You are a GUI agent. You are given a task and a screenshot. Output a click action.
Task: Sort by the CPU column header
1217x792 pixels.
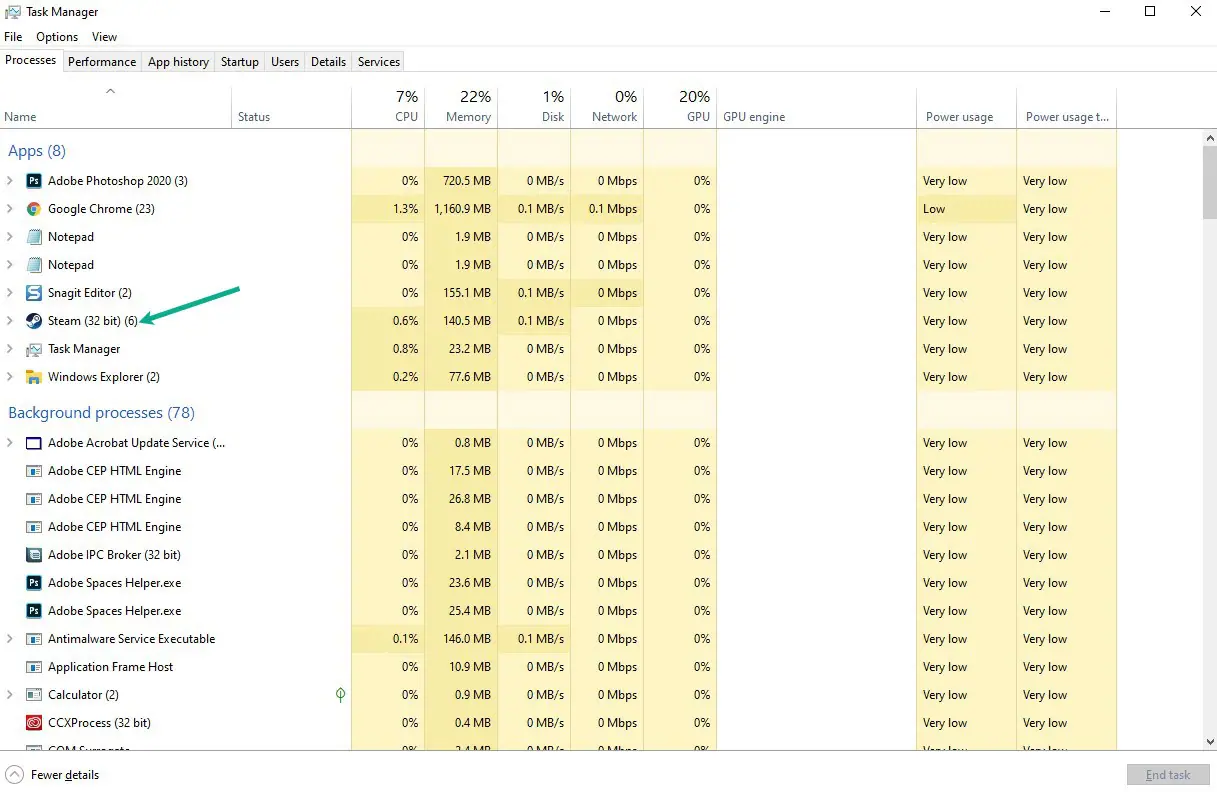(388, 108)
